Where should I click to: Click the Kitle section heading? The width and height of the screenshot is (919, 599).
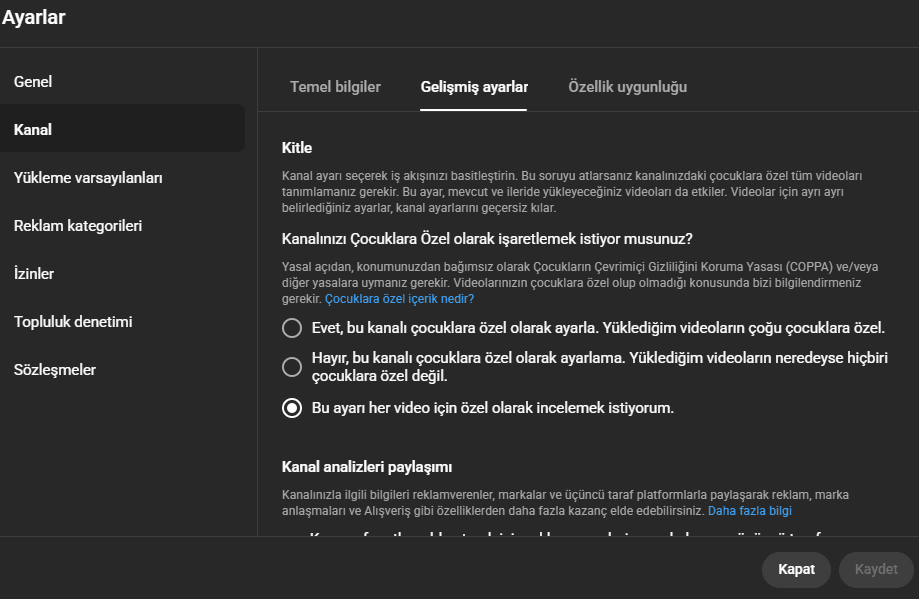pos(296,147)
